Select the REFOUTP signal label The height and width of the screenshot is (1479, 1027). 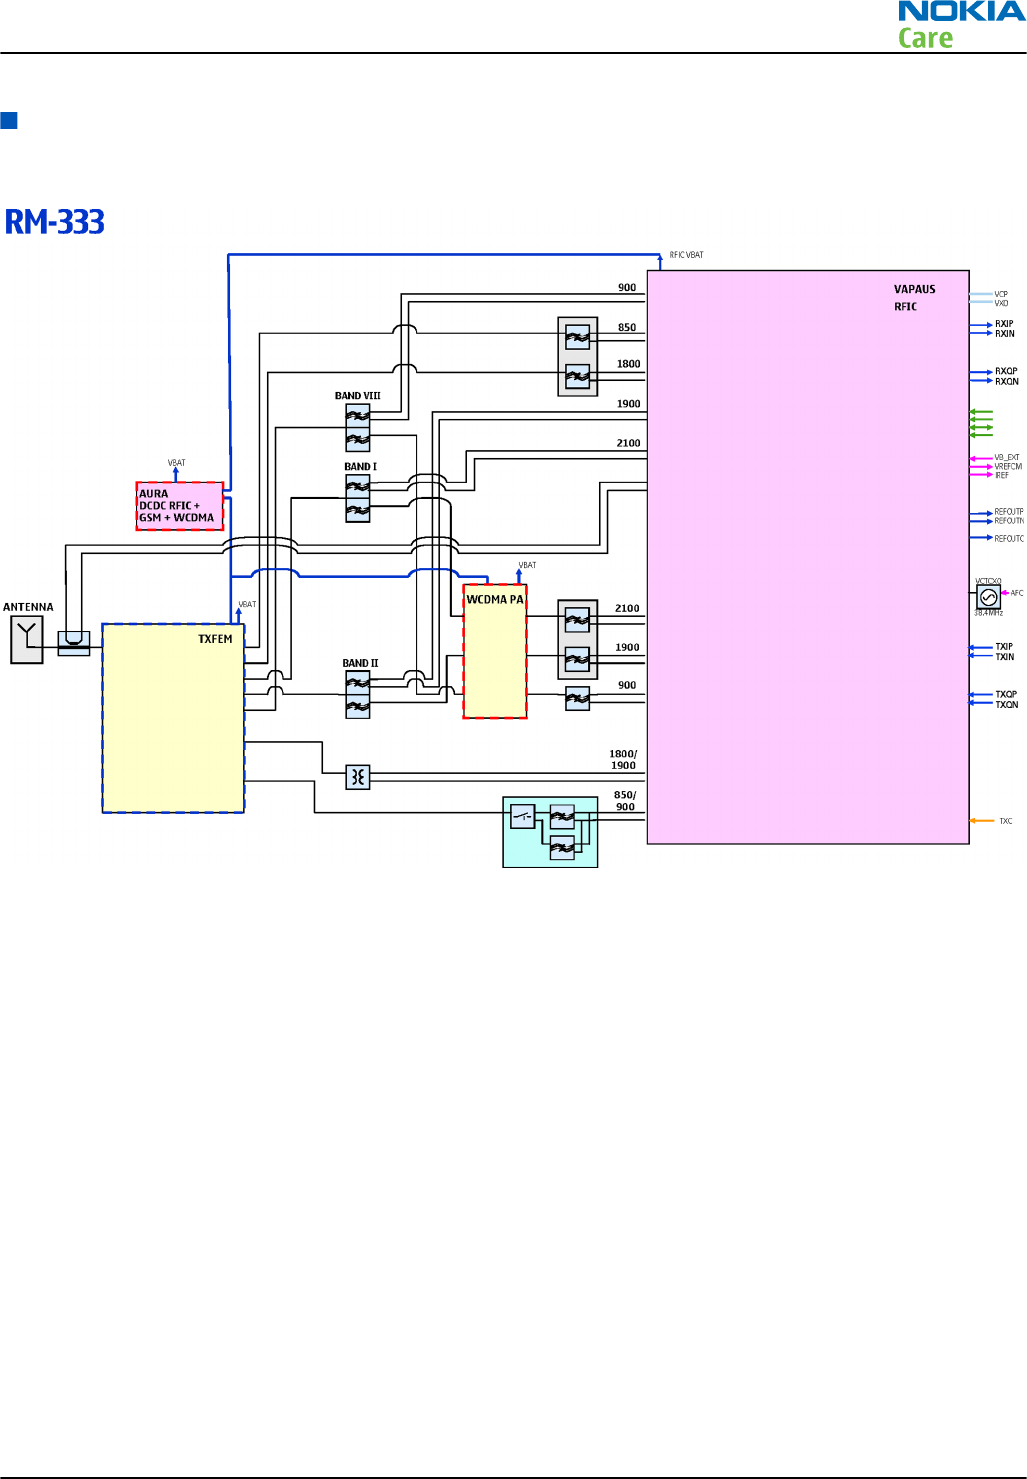(1009, 512)
